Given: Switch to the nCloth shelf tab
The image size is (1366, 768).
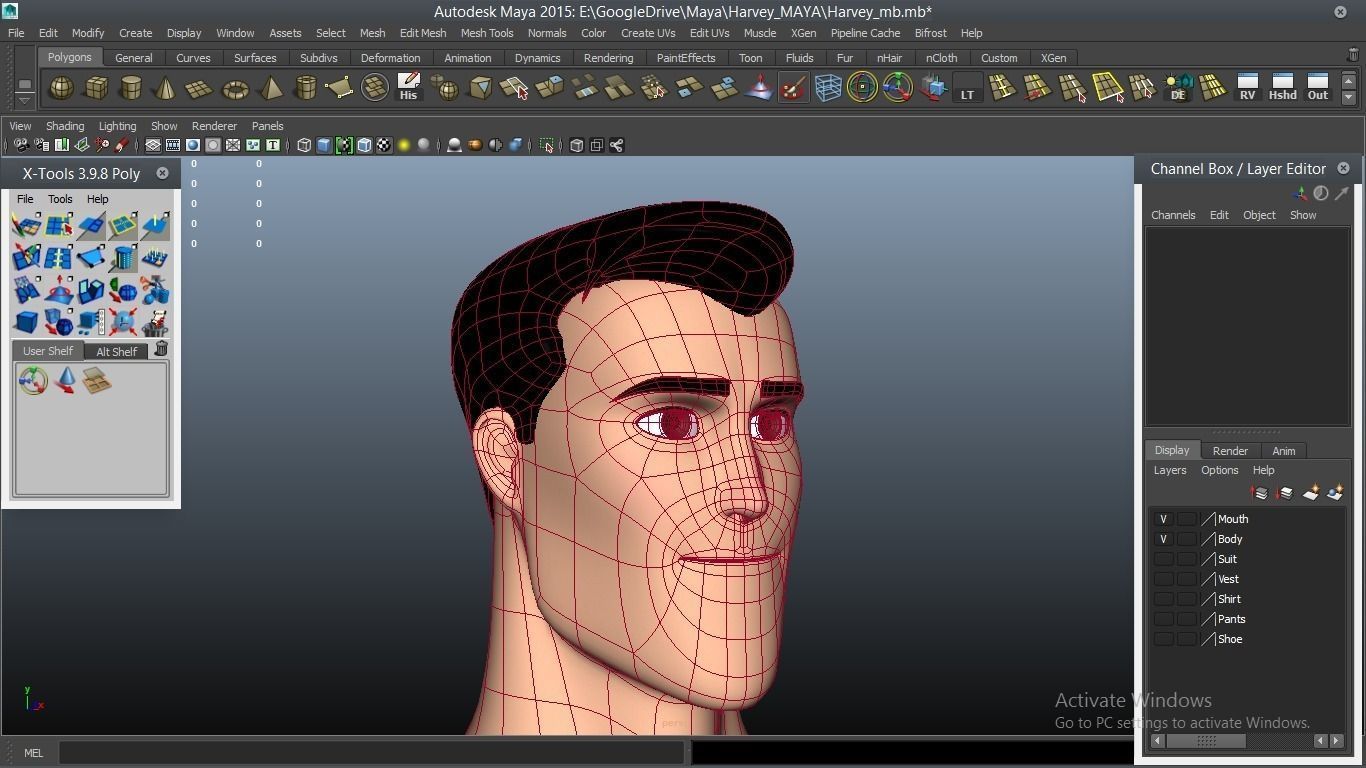Looking at the screenshot, I should [x=941, y=58].
